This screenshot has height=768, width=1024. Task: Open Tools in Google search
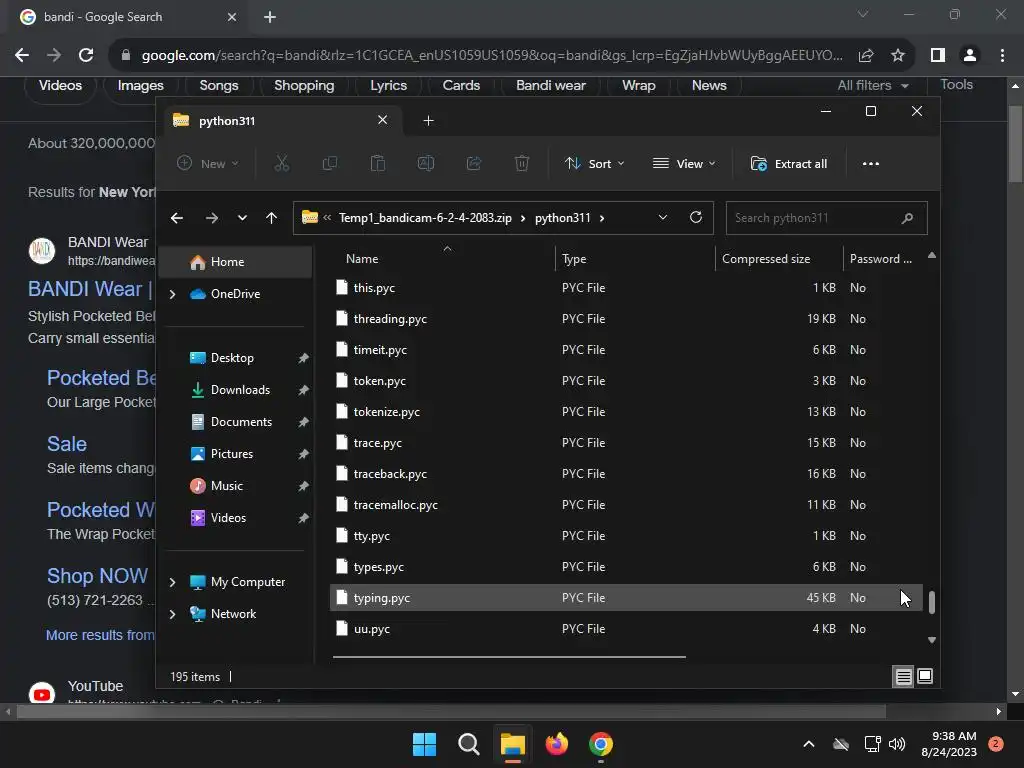click(956, 85)
